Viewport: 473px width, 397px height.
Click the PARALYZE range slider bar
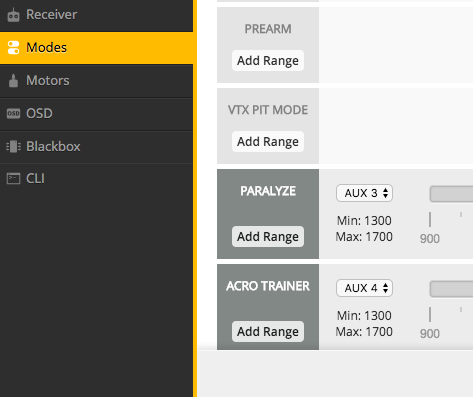[x=451, y=194]
